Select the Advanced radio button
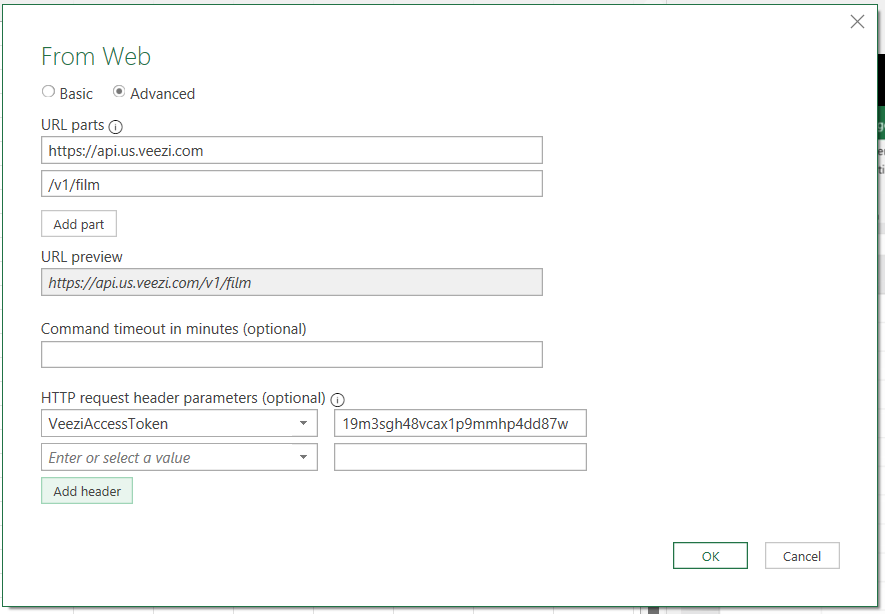 (119, 92)
